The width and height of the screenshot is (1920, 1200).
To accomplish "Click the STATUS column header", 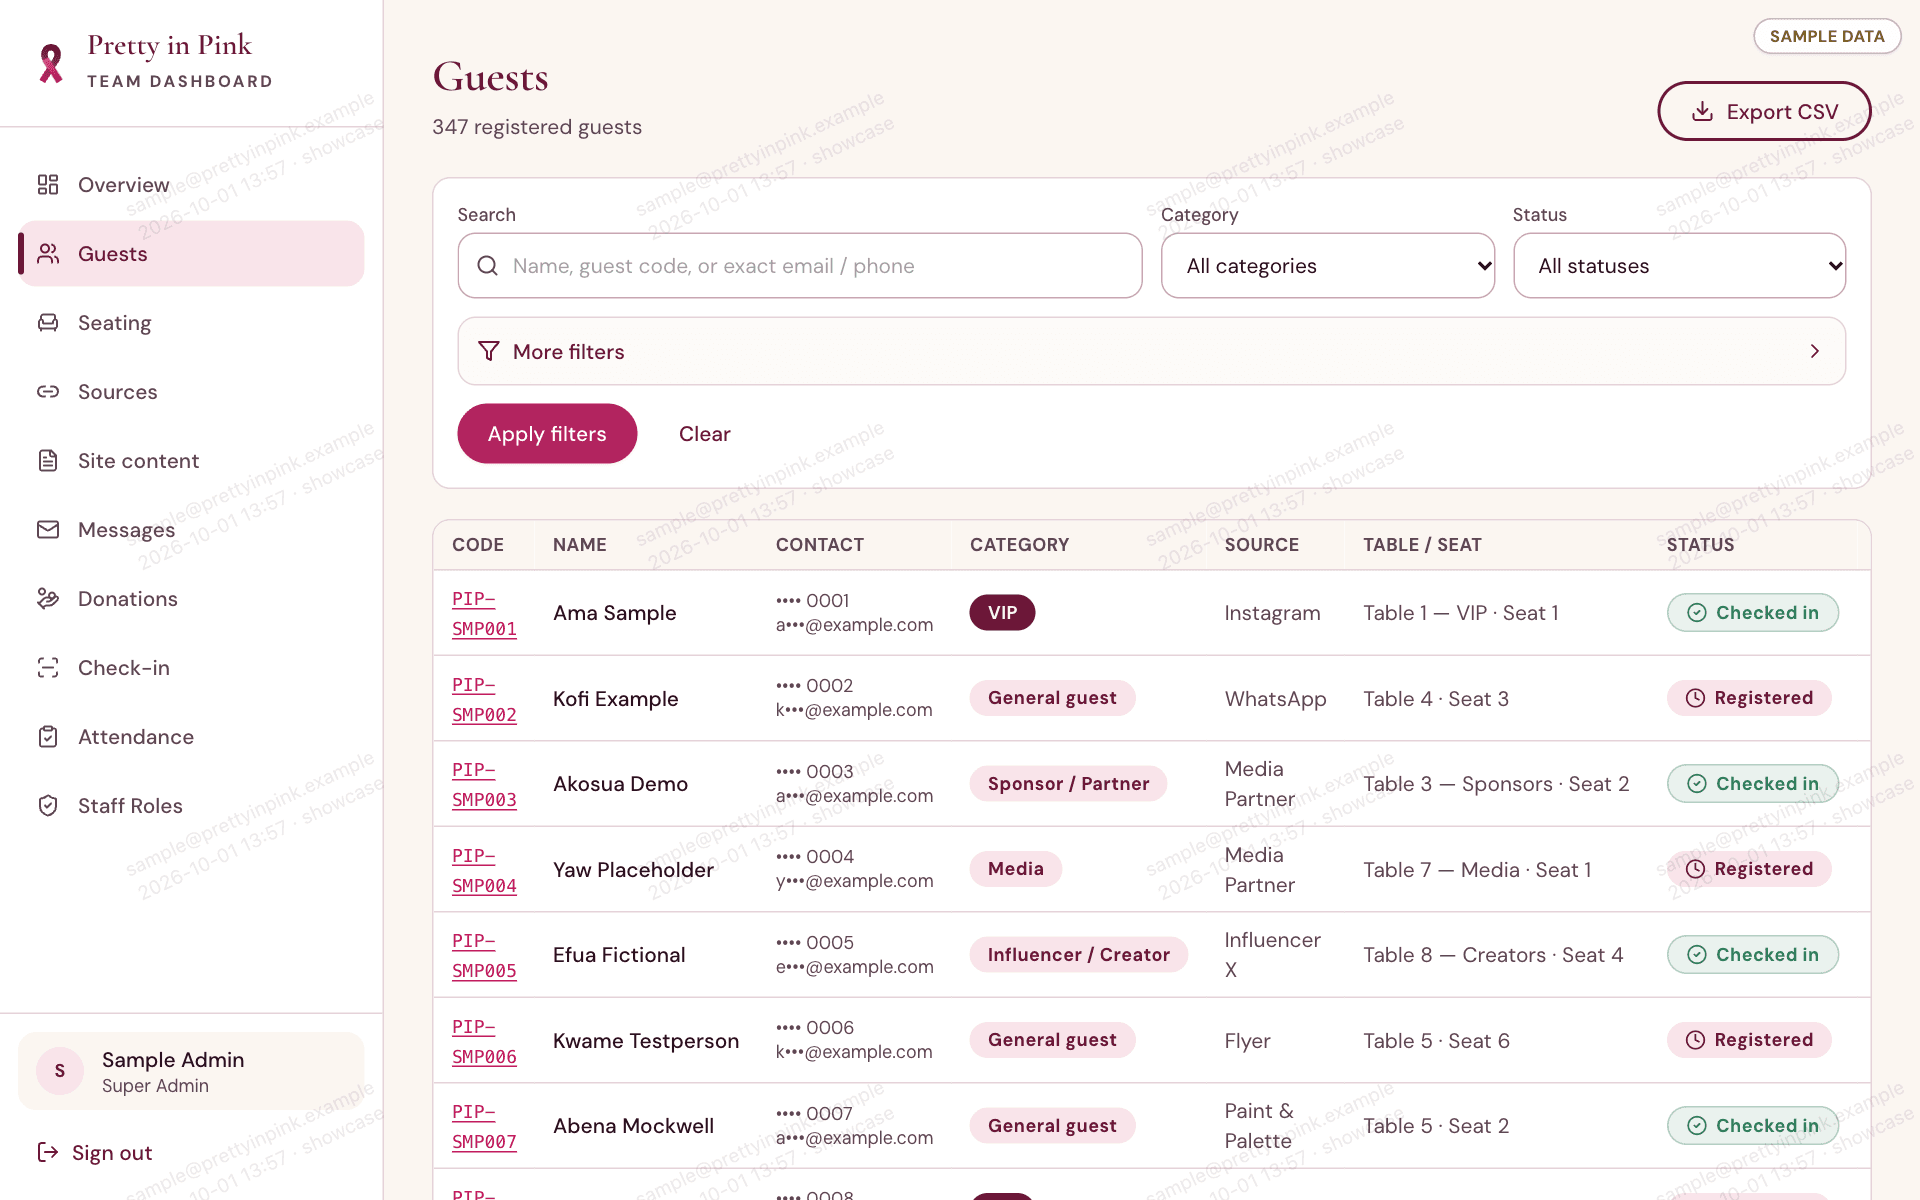I will (x=1700, y=545).
